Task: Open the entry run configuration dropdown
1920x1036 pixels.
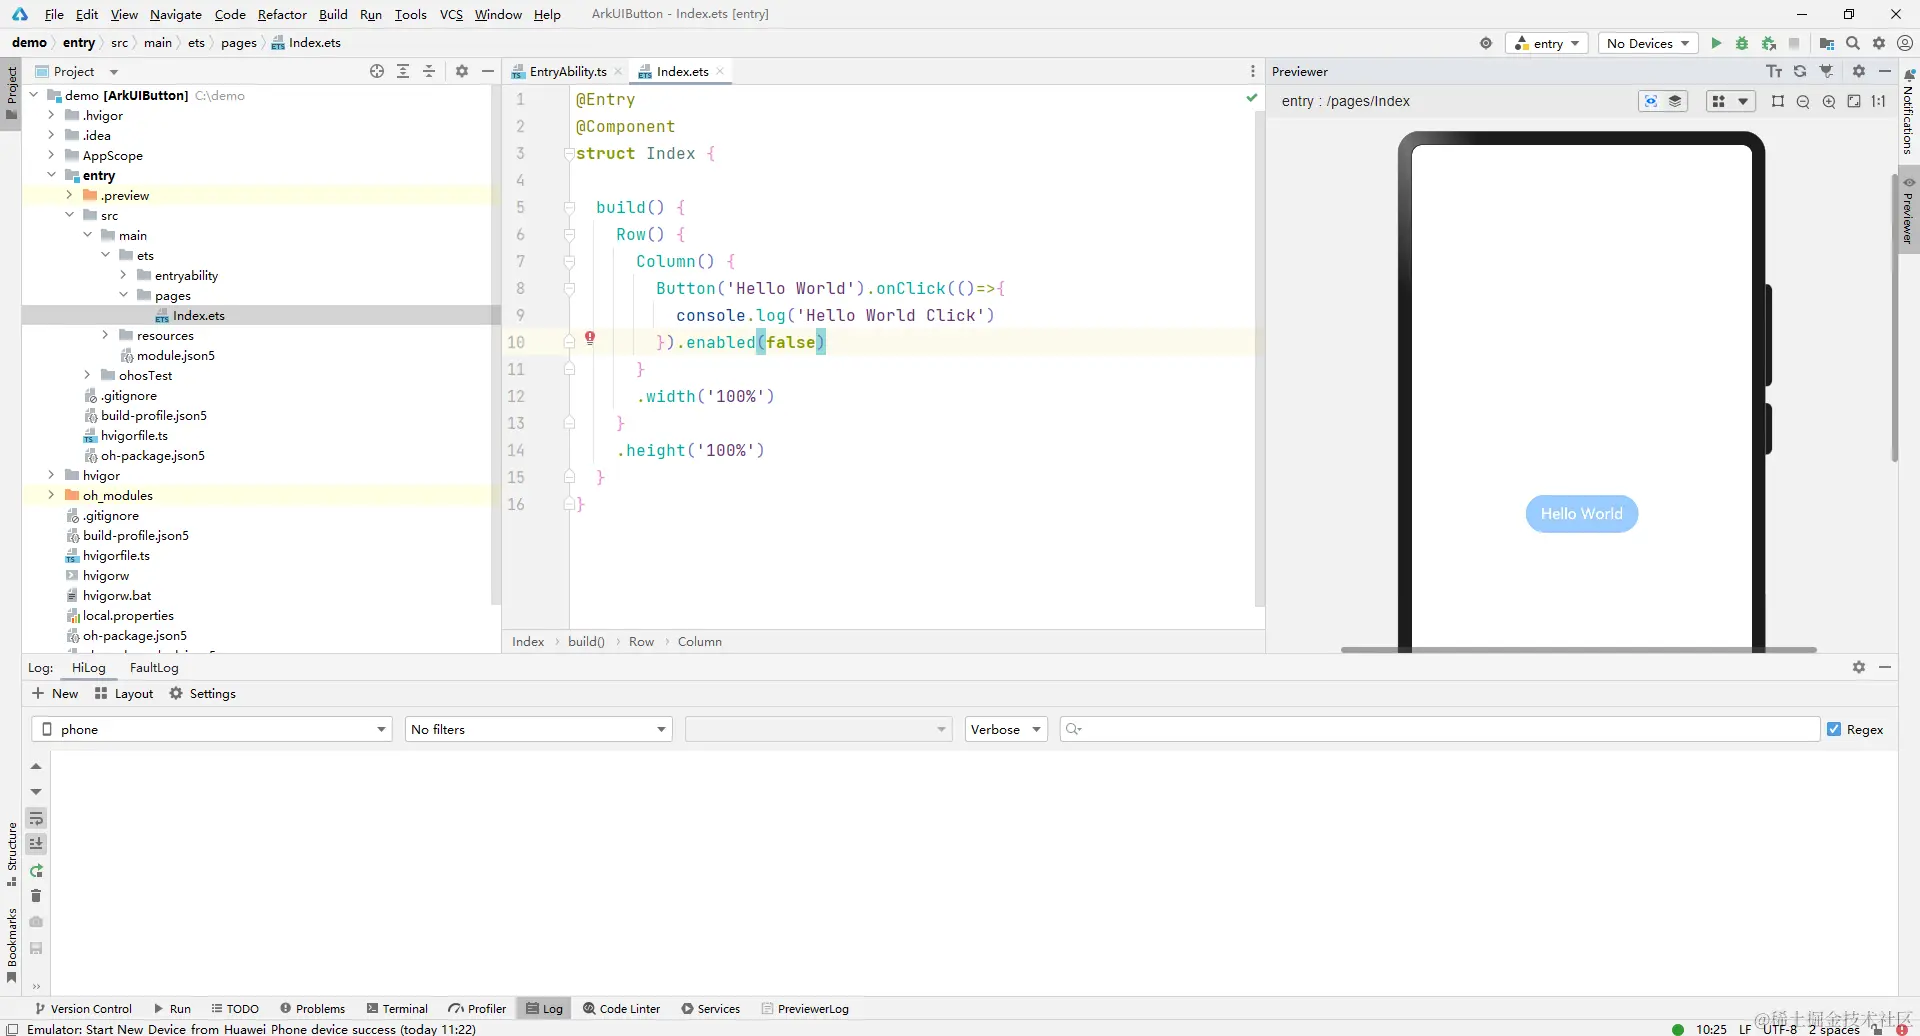Action: [x=1547, y=43]
